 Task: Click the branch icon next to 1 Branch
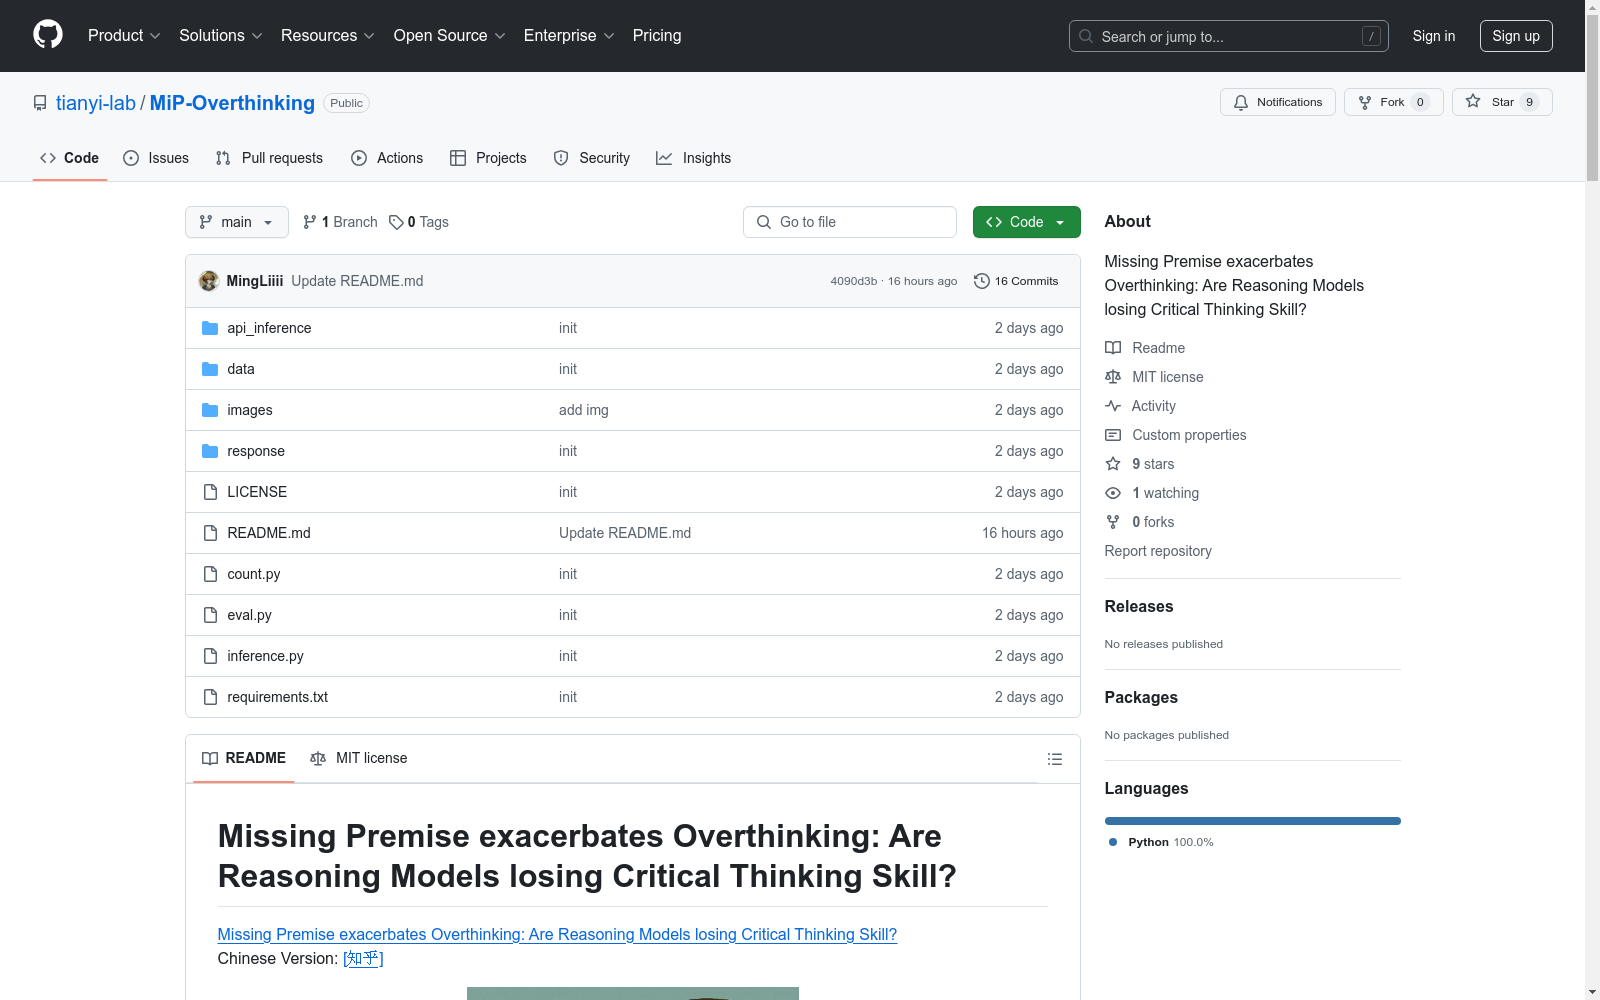310,222
